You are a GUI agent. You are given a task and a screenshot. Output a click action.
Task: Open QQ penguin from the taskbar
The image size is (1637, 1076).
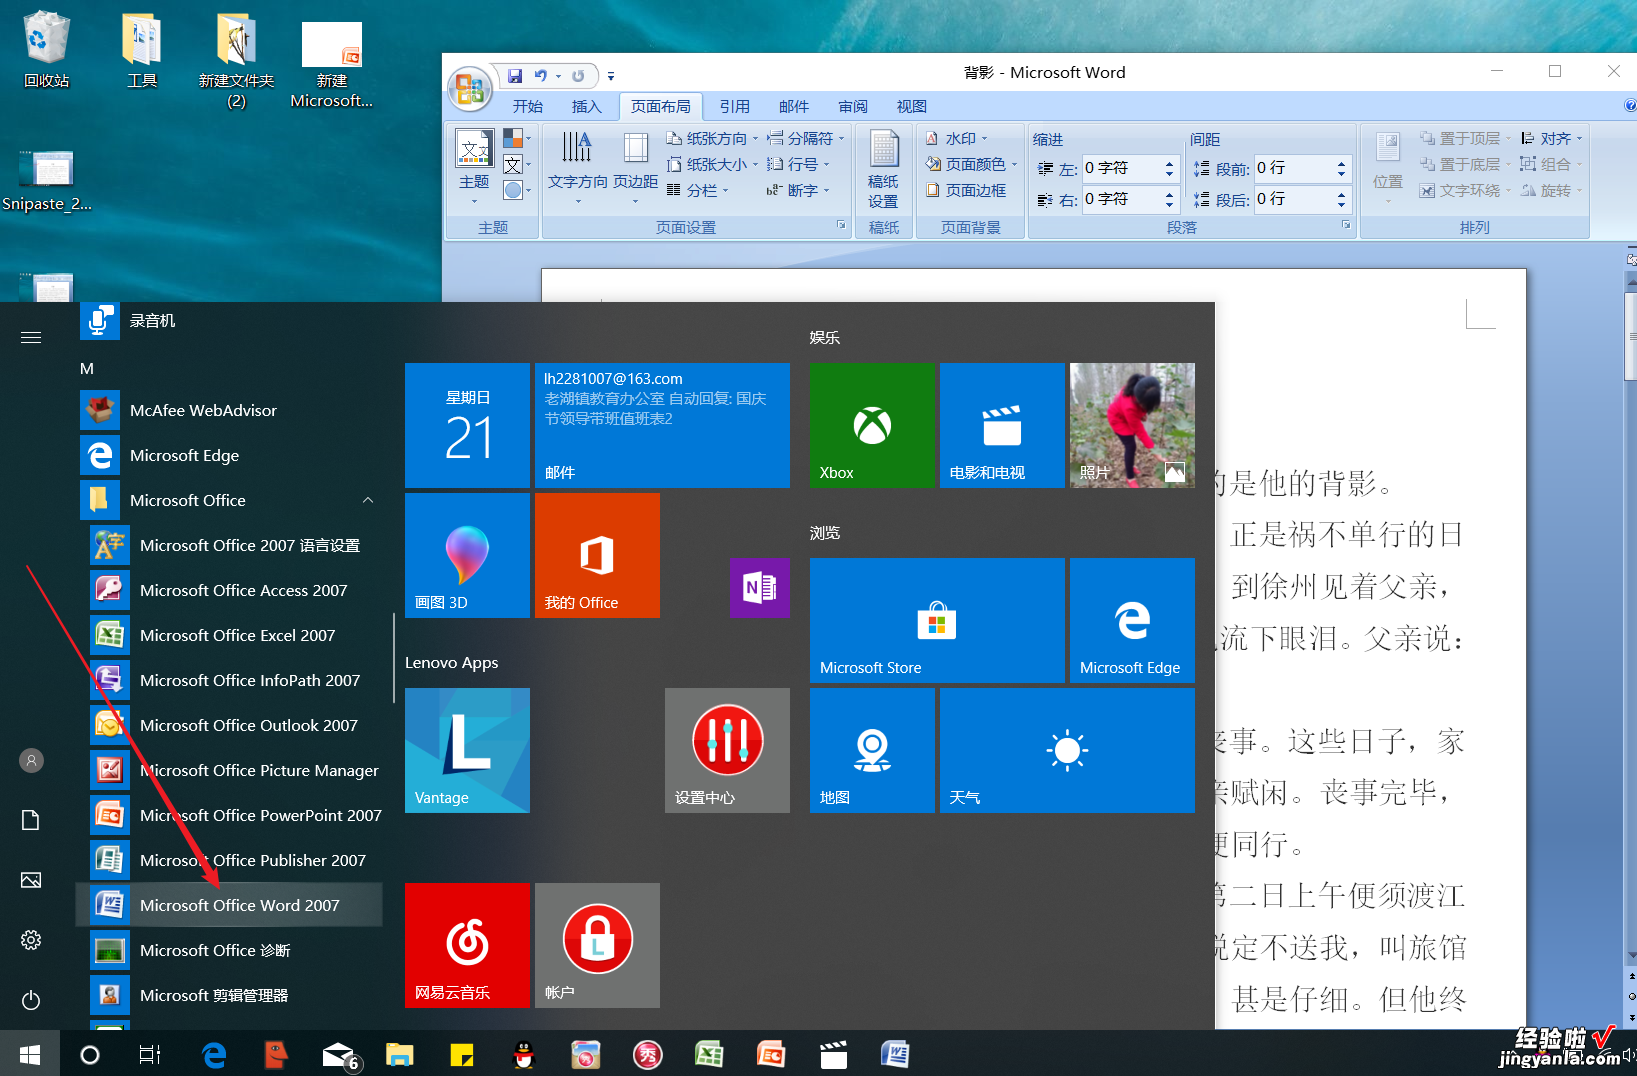pos(523,1054)
